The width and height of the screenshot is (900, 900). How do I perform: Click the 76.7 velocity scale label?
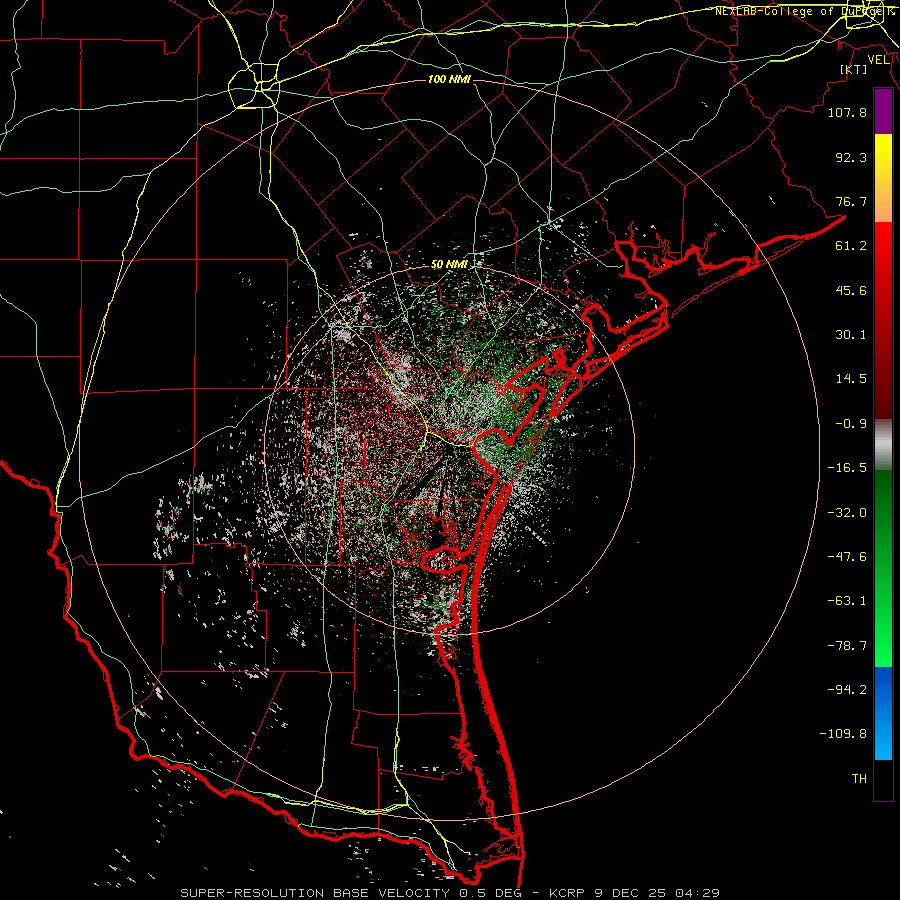[x=851, y=201]
